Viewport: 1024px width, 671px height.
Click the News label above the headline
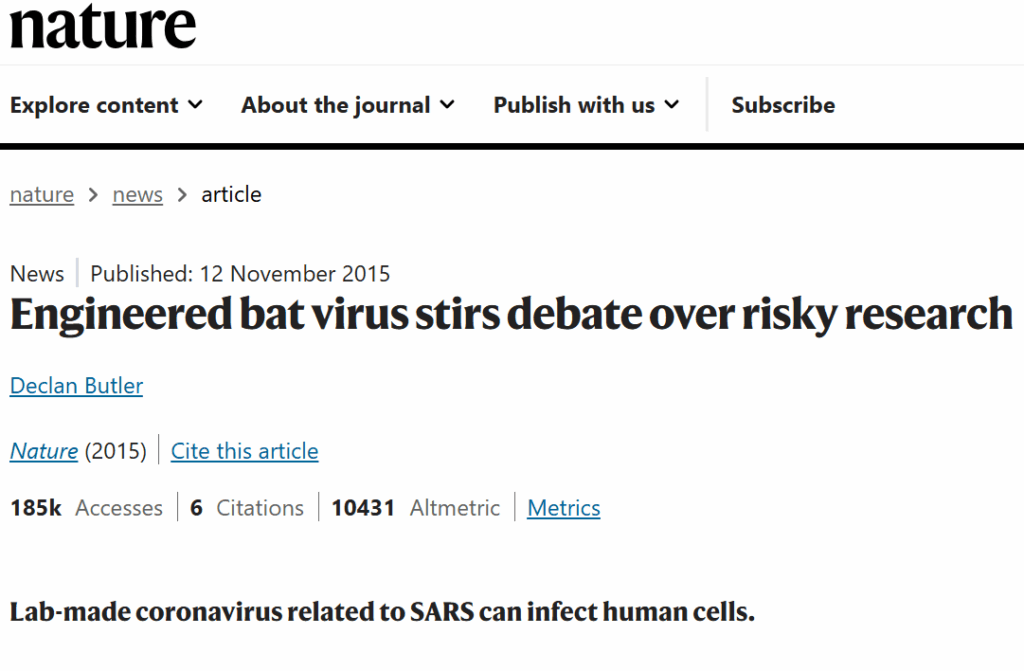[x=37, y=273]
